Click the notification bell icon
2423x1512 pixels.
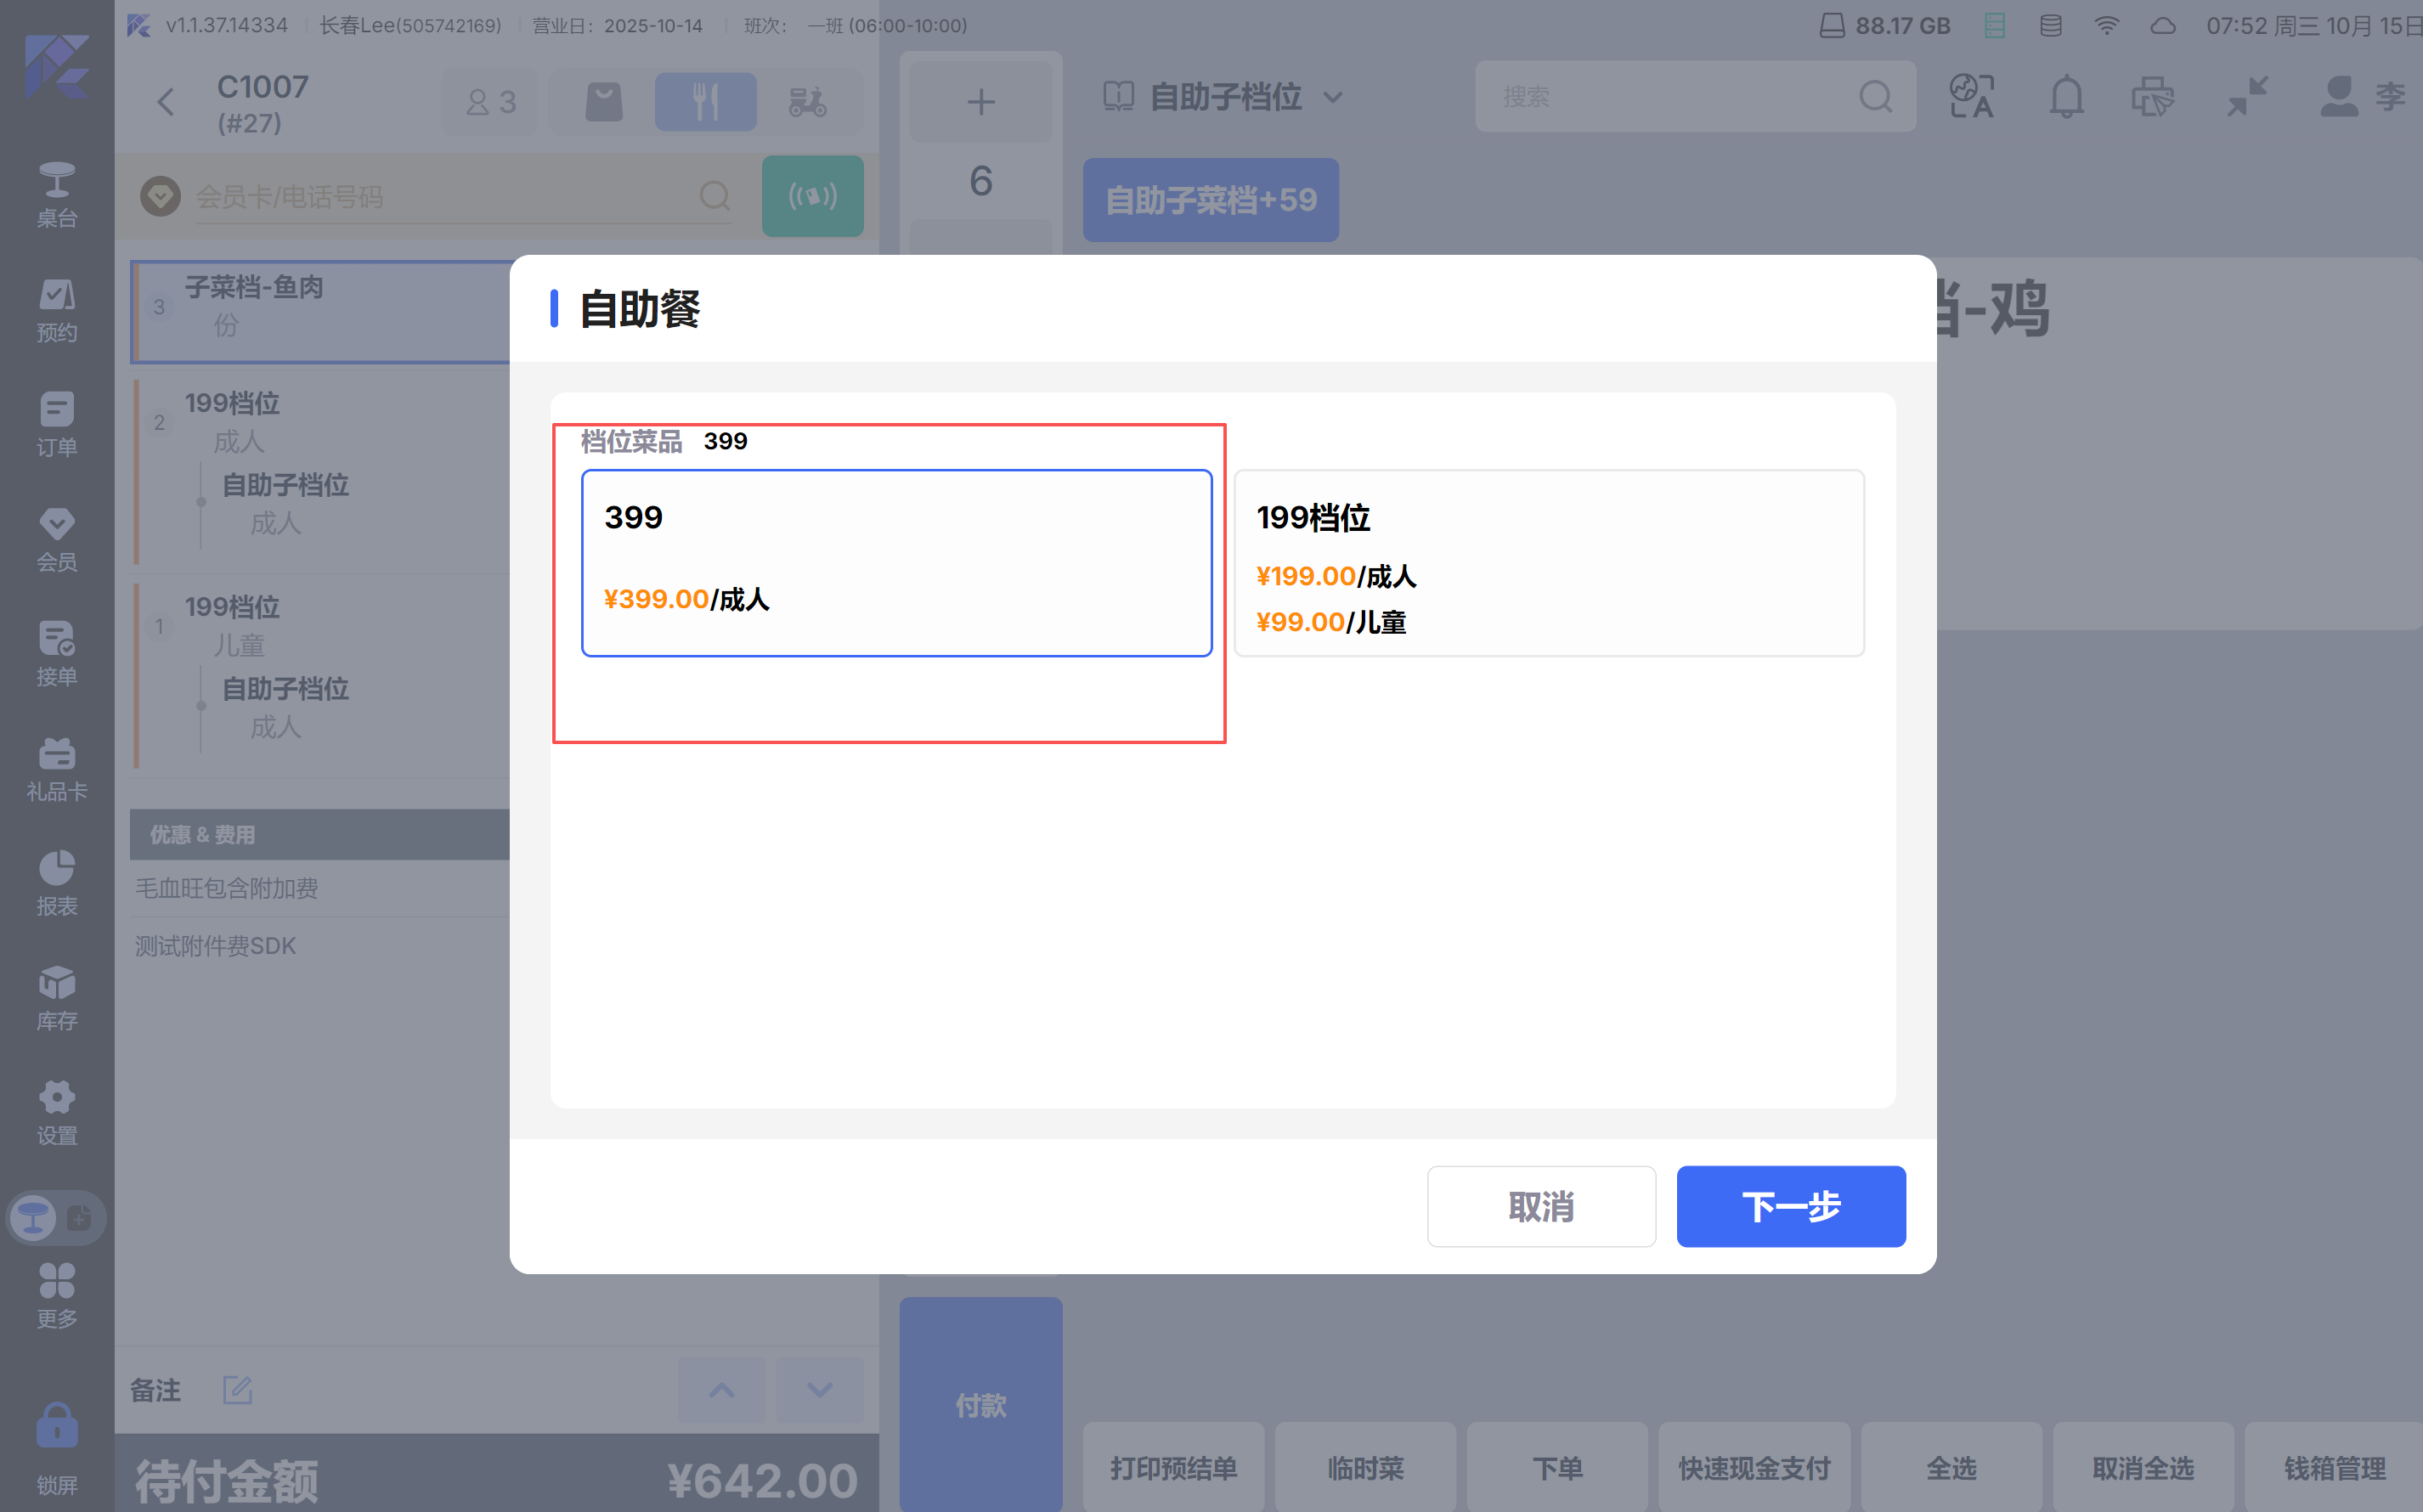pyautogui.click(x=2066, y=97)
